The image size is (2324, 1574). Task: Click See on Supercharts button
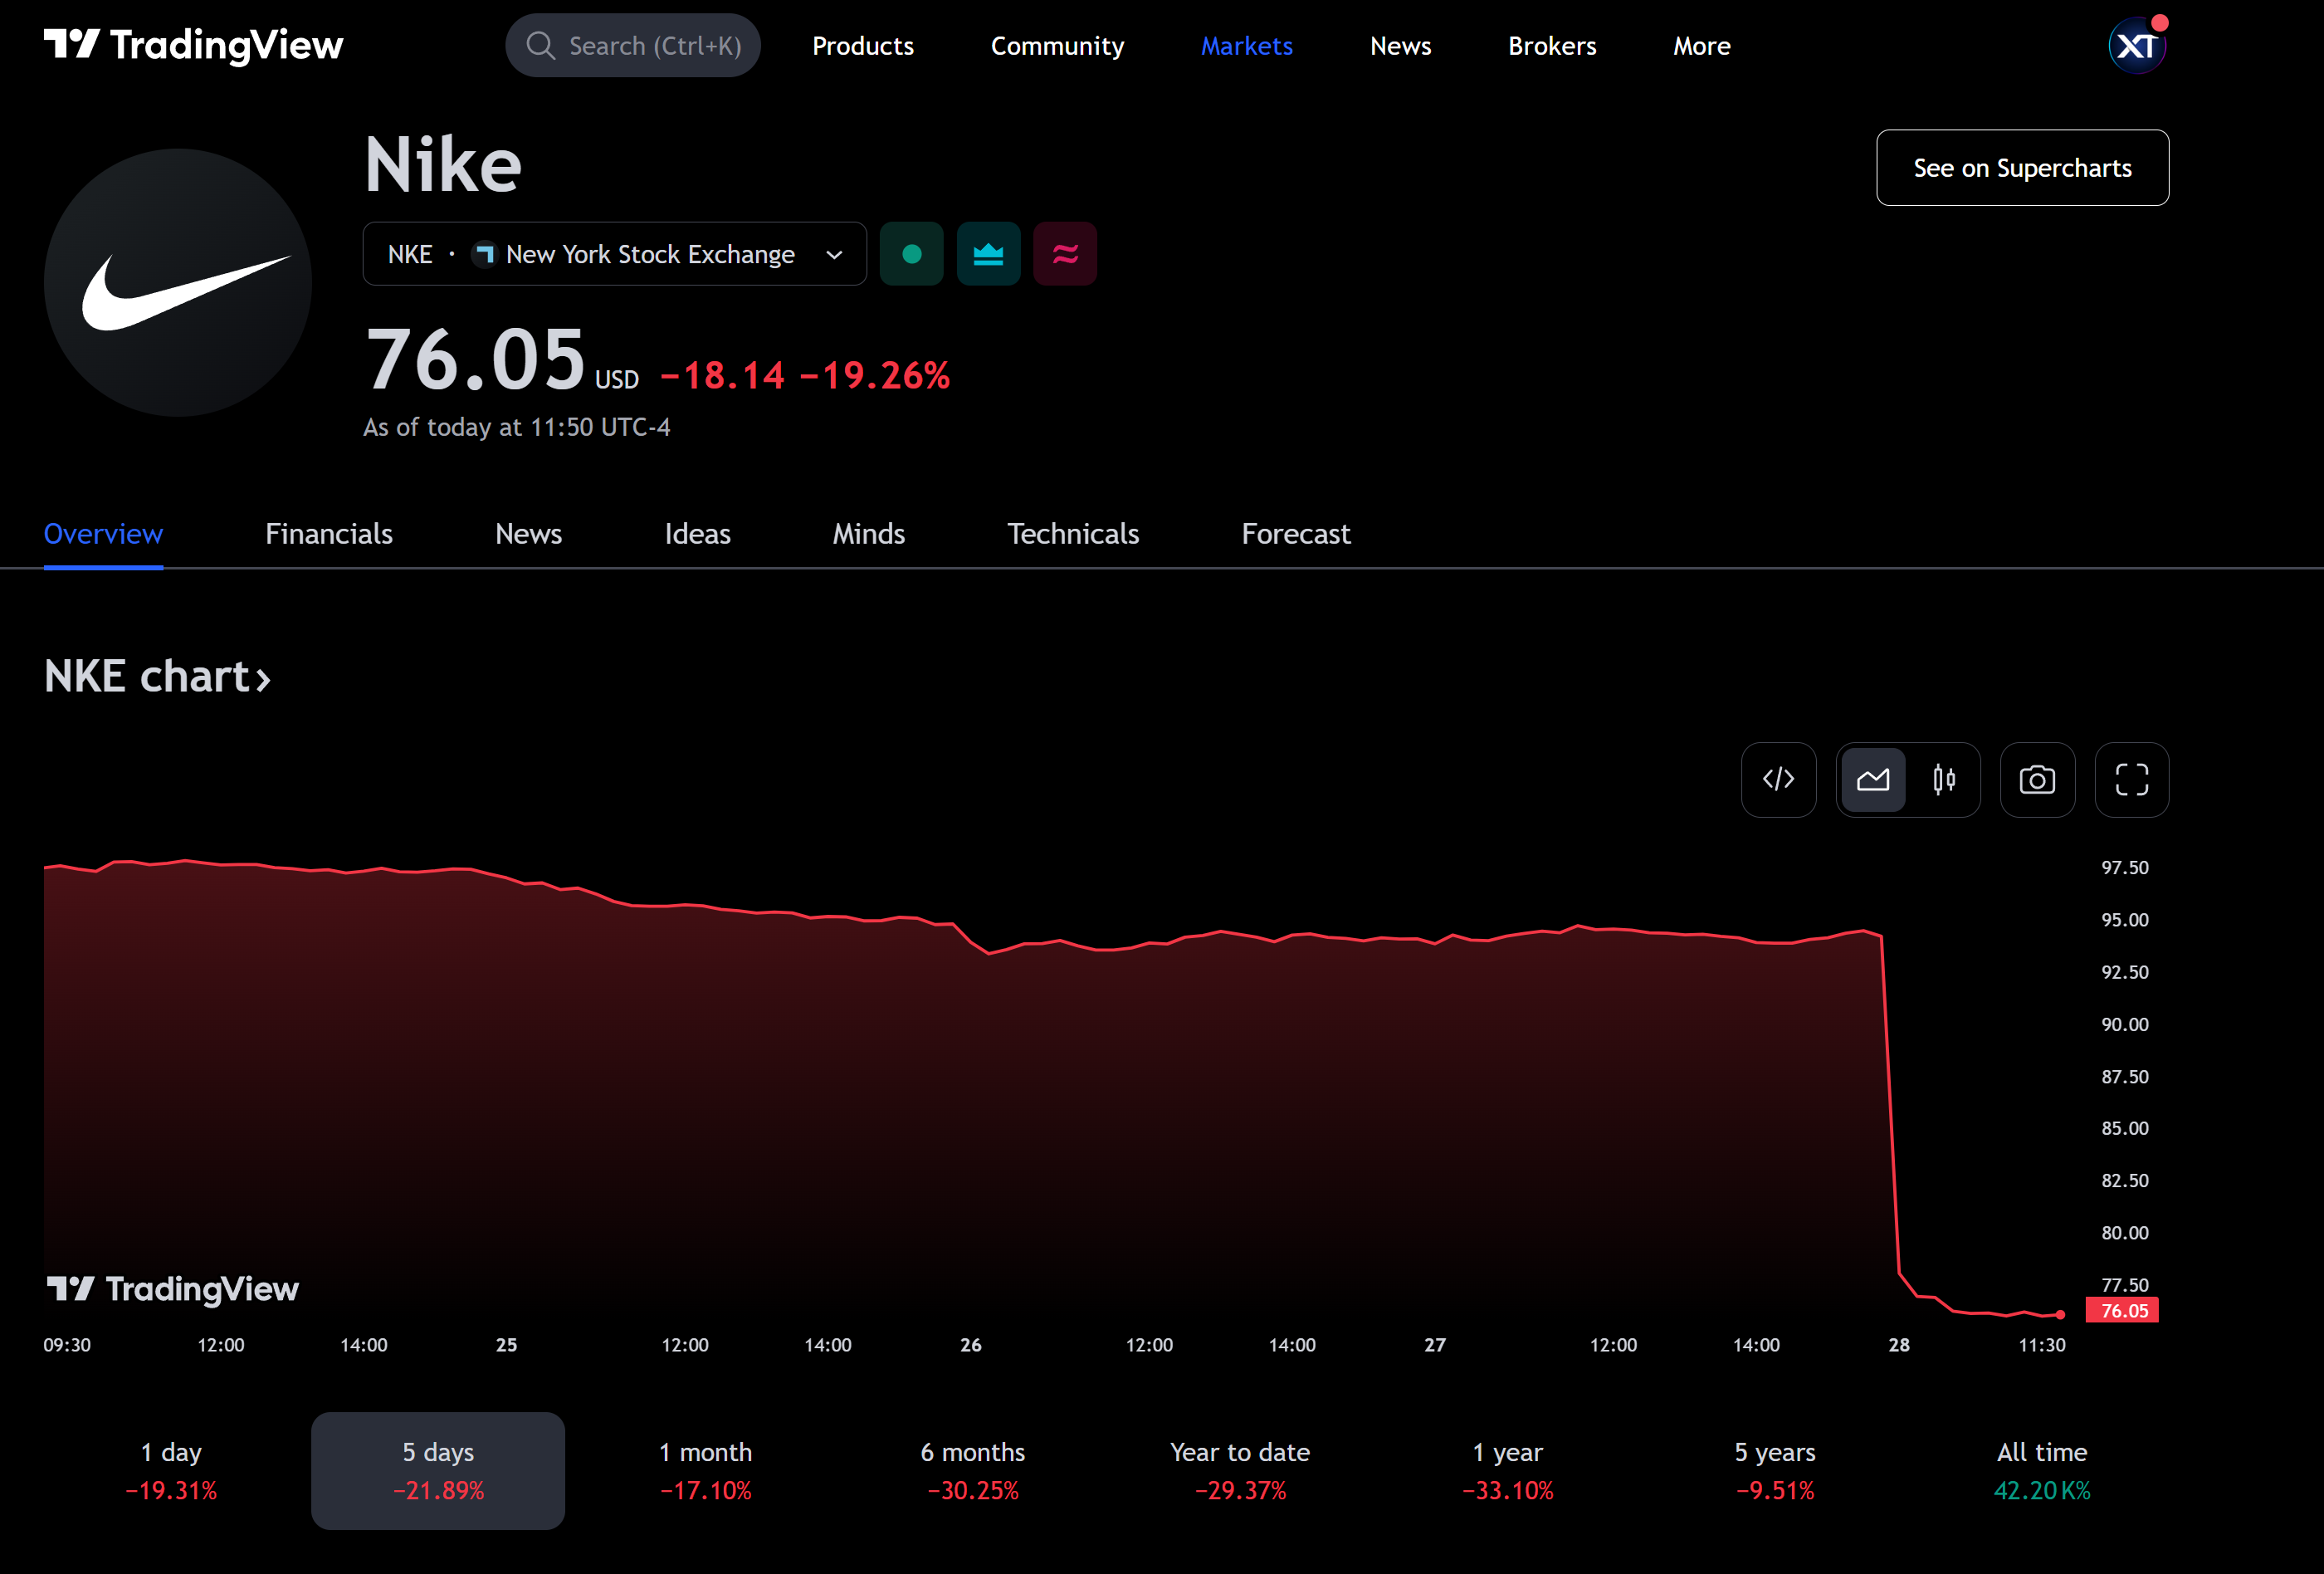2021,167
